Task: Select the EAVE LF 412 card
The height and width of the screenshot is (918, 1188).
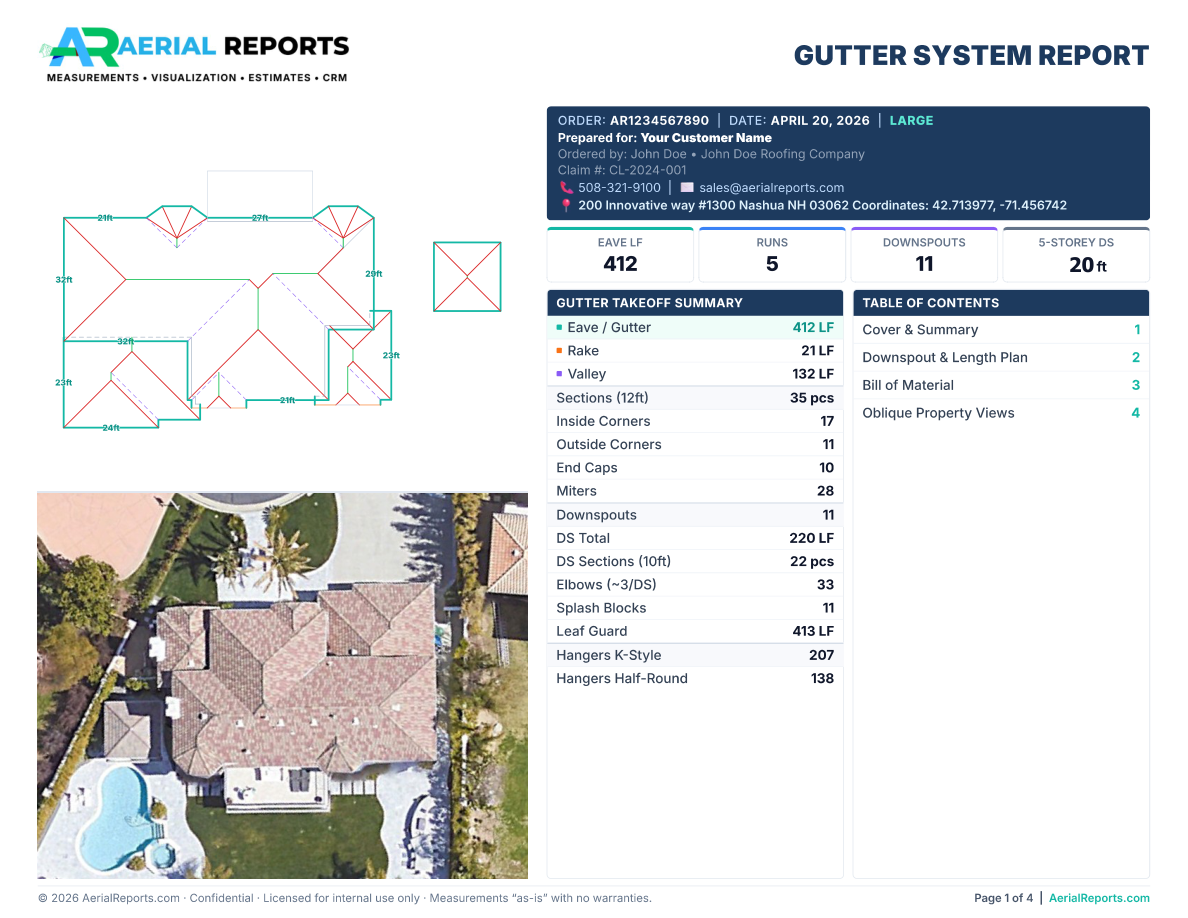Action: 620,255
